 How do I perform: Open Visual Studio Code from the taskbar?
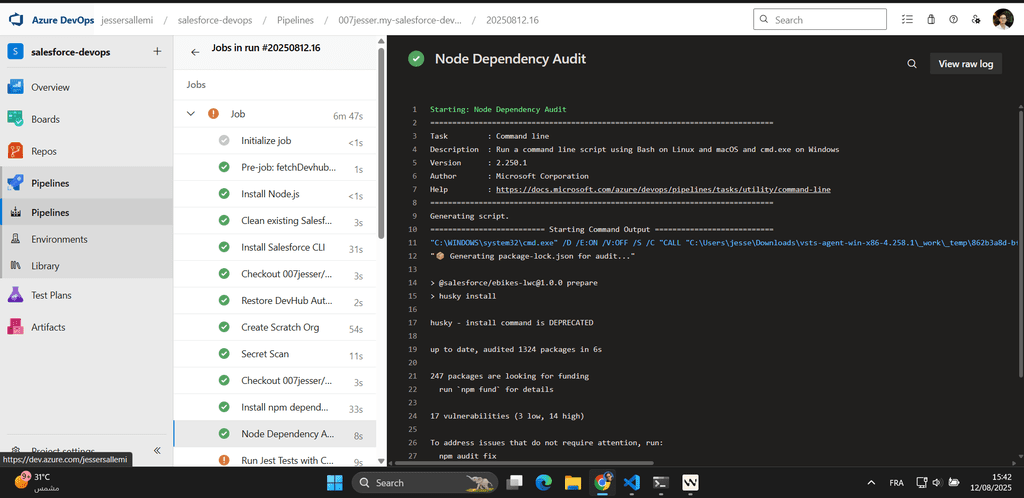pyautogui.click(x=631, y=483)
